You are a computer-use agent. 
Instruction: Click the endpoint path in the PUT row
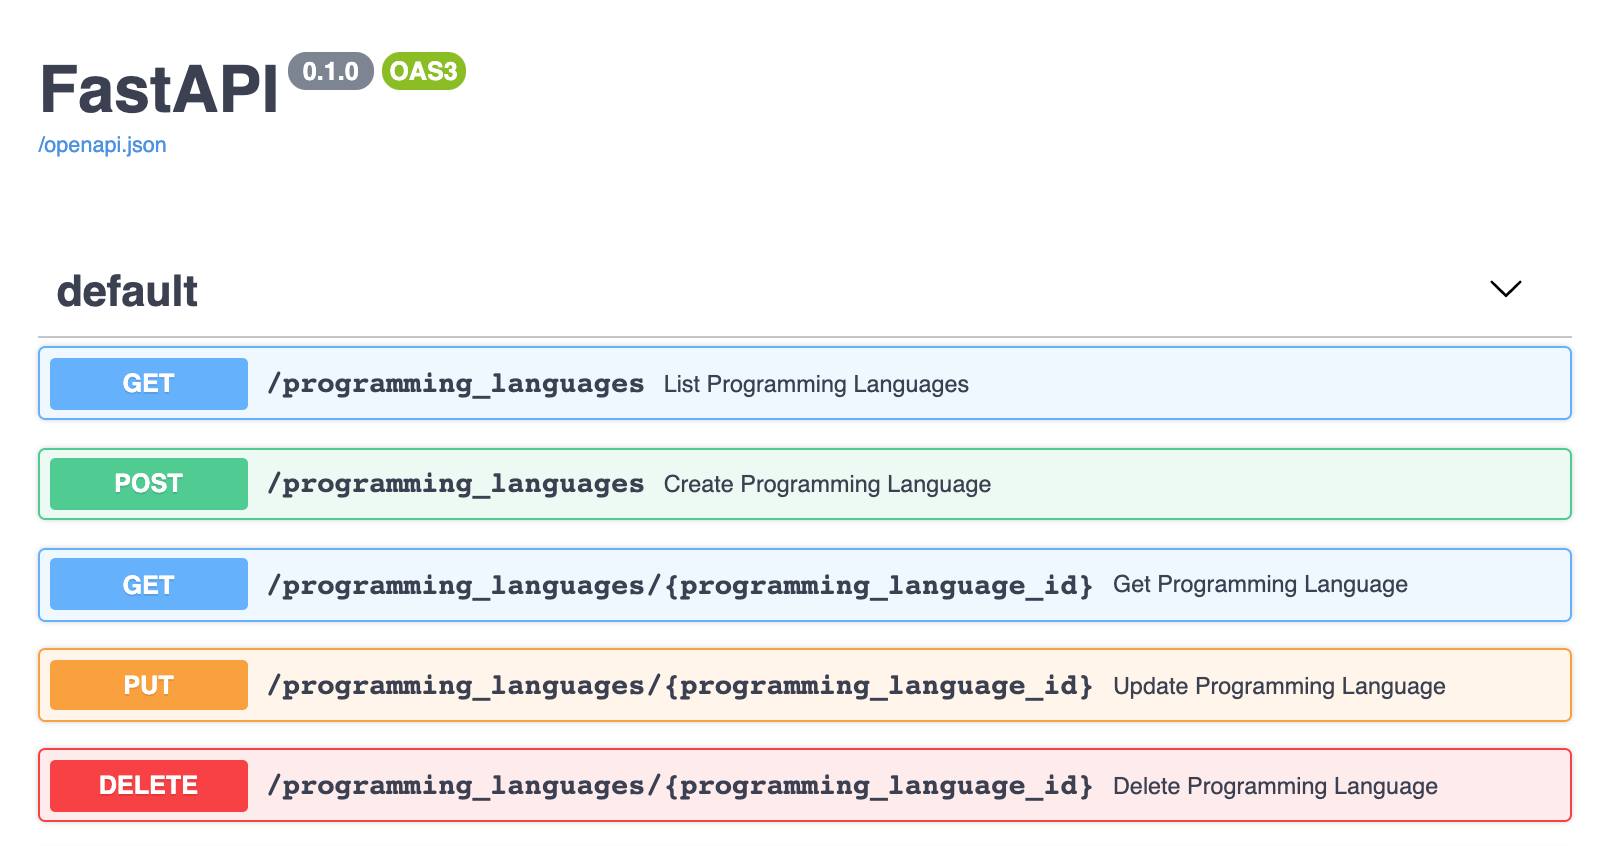coord(680,686)
